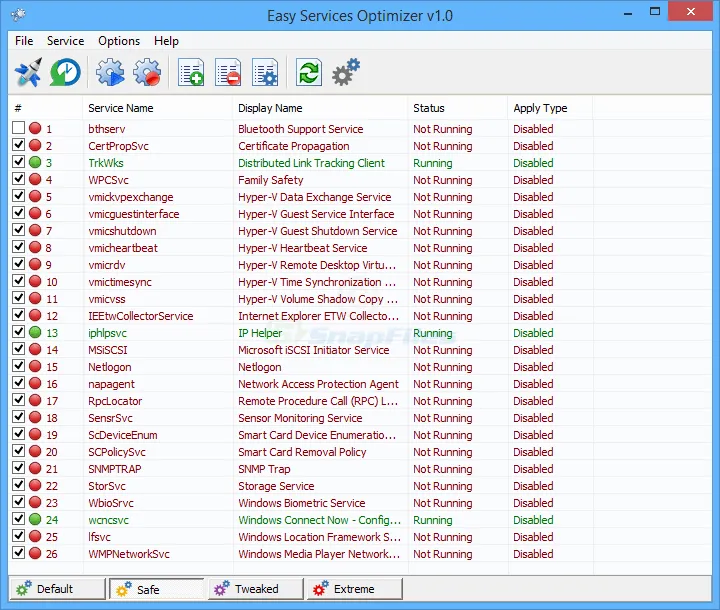The width and height of the screenshot is (720, 610).
Task: Click the list with red minus icon
Action: point(228,73)
